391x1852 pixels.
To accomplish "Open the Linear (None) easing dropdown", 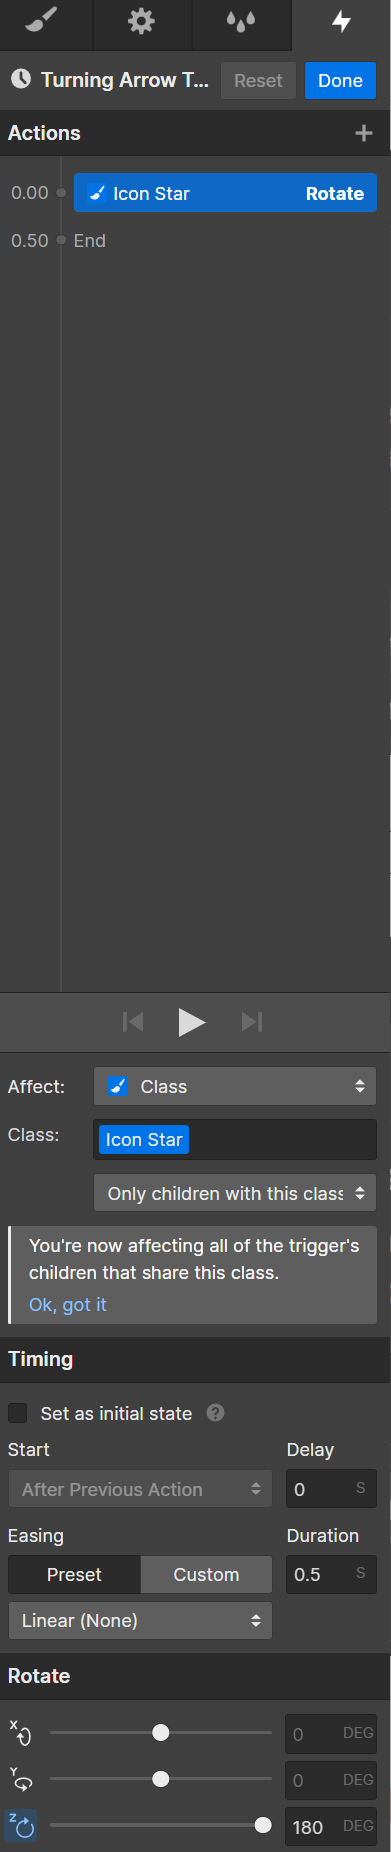I will [140, 1620].
